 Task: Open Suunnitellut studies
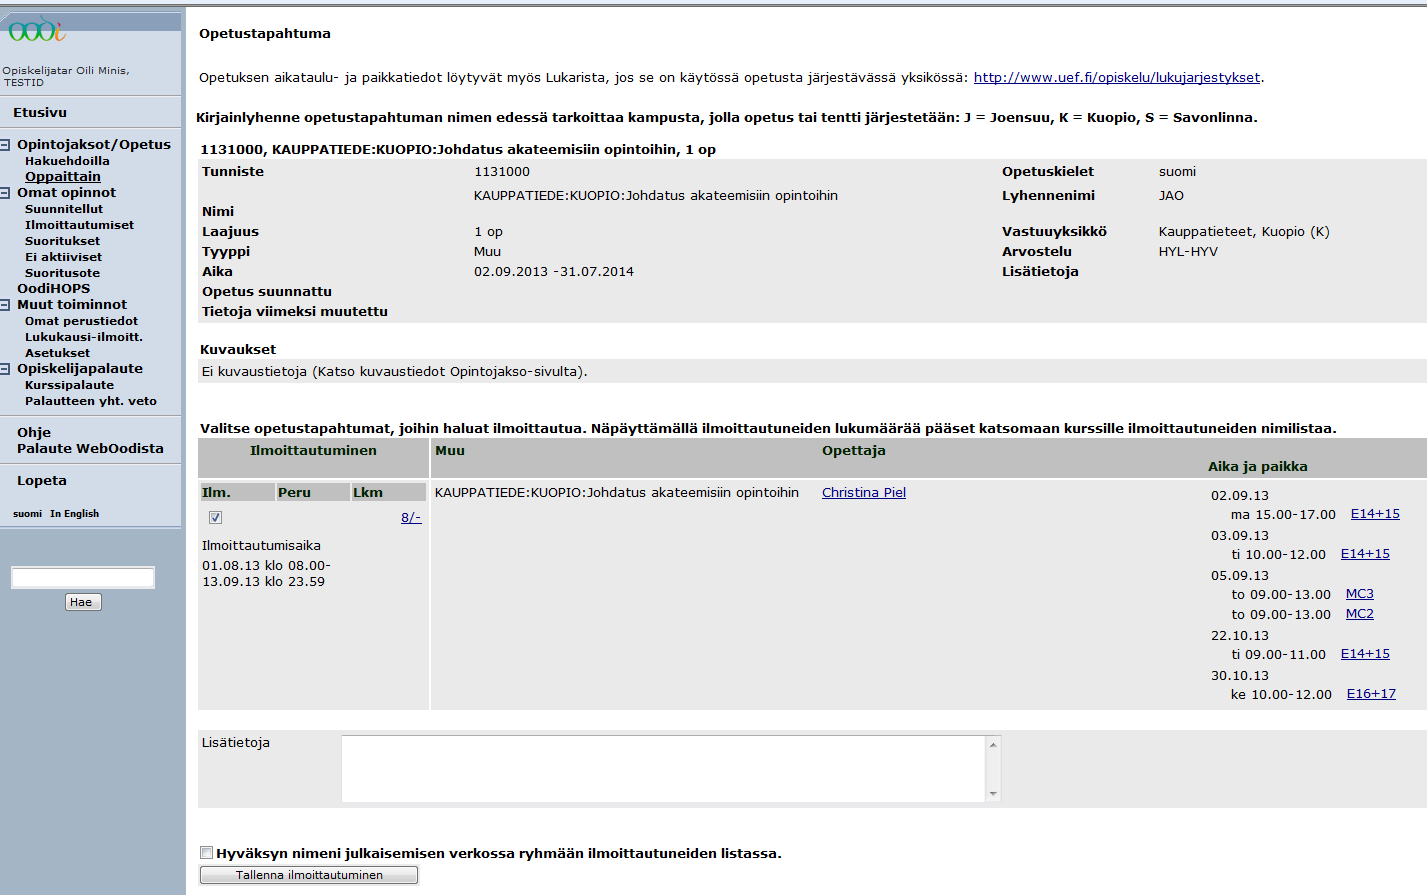point(64,209)
